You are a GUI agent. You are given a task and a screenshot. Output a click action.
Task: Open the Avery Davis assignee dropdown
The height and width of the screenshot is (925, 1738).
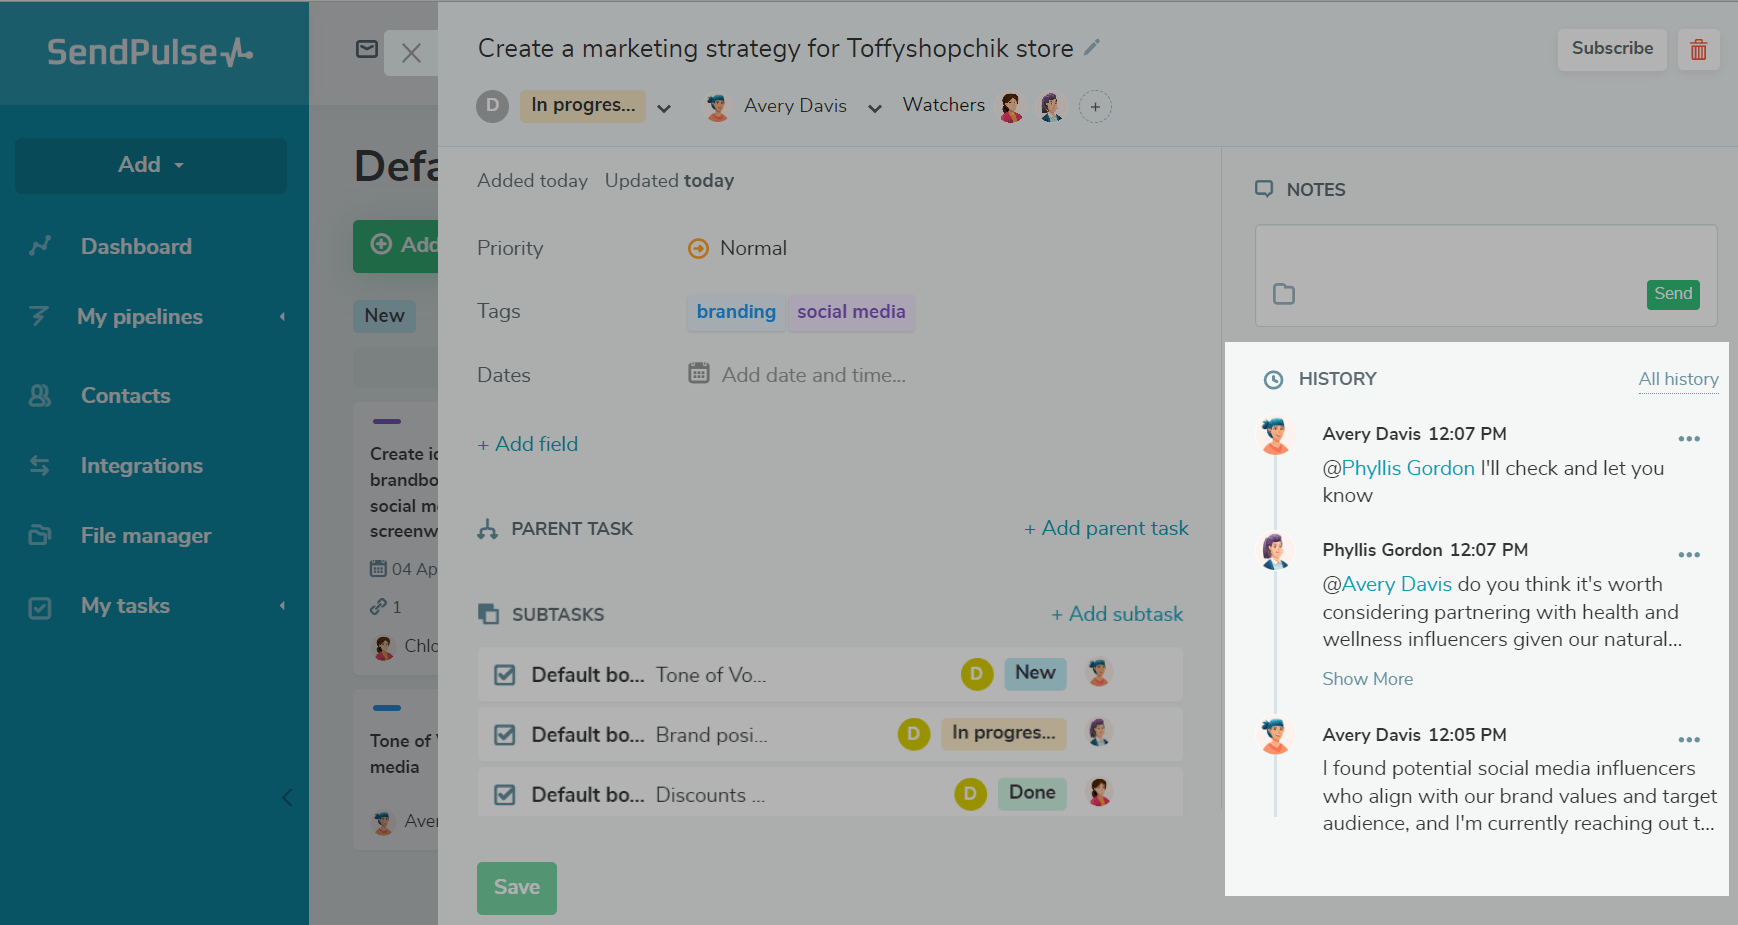(874, 108)
